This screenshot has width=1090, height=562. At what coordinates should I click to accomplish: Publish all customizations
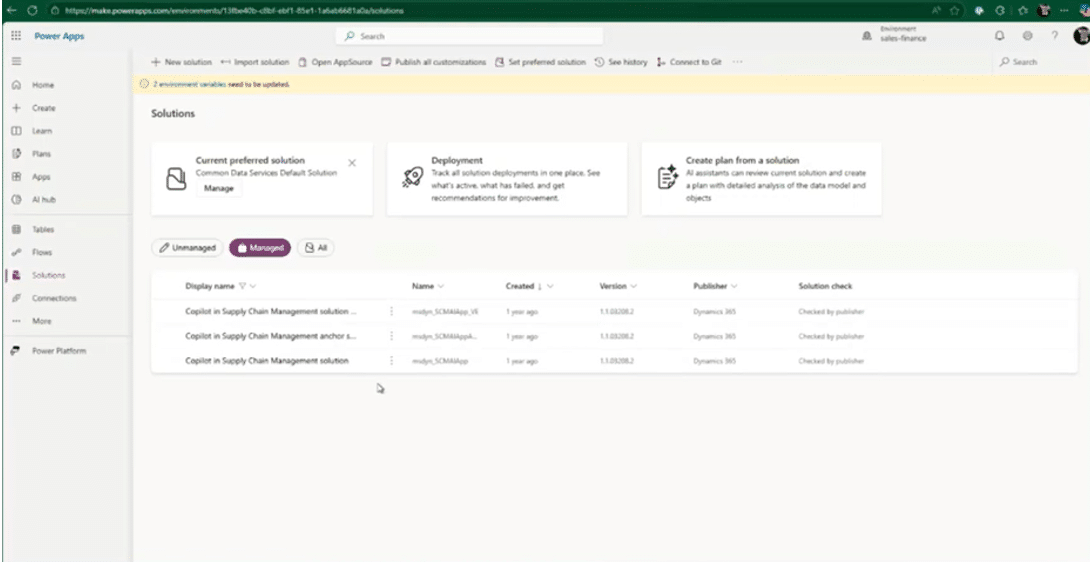(434, 62)
